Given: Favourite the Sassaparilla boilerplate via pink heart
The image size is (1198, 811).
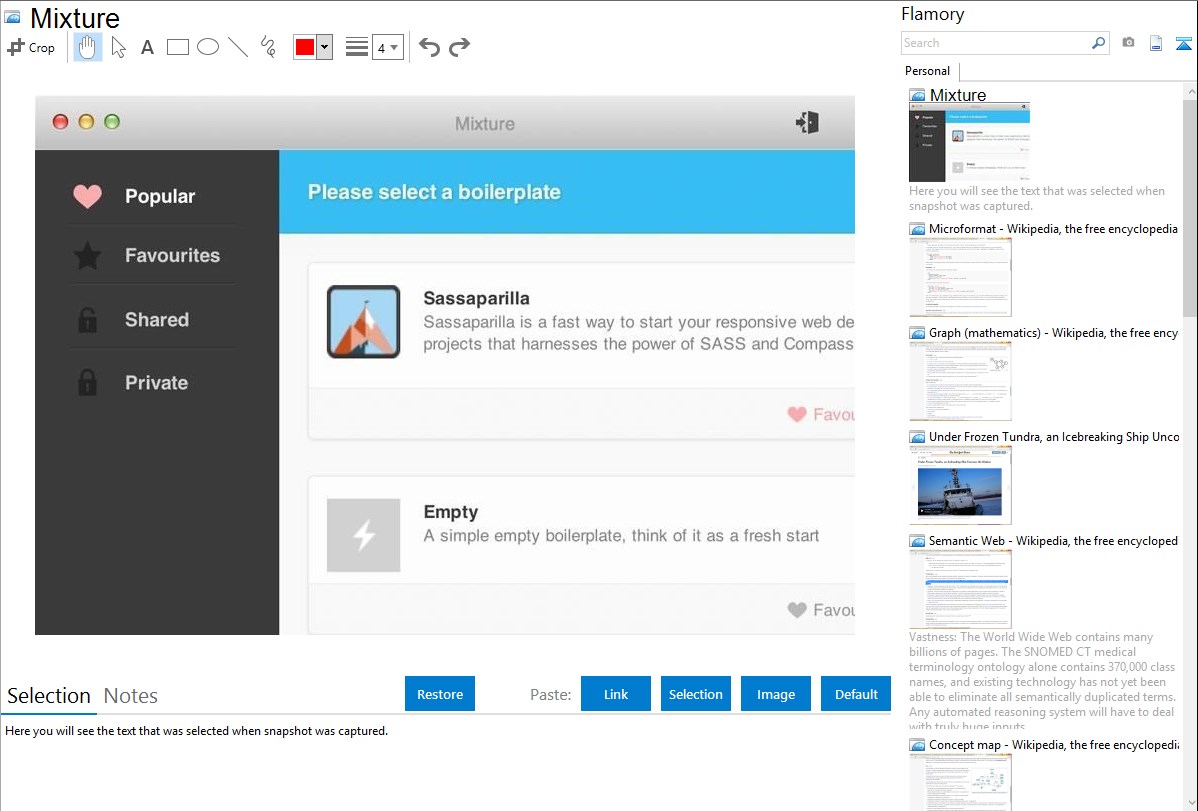Looking at the screenshot, I should tap(797, 414).
